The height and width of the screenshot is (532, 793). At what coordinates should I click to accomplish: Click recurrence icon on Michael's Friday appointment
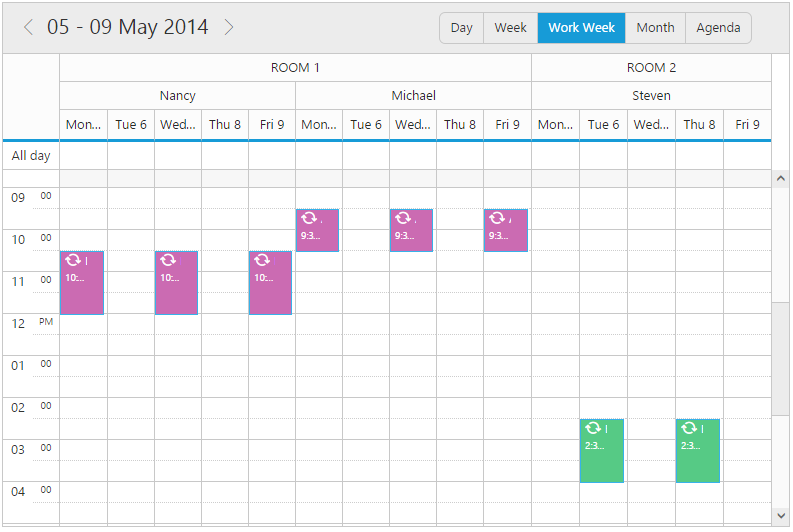point(497,218)
